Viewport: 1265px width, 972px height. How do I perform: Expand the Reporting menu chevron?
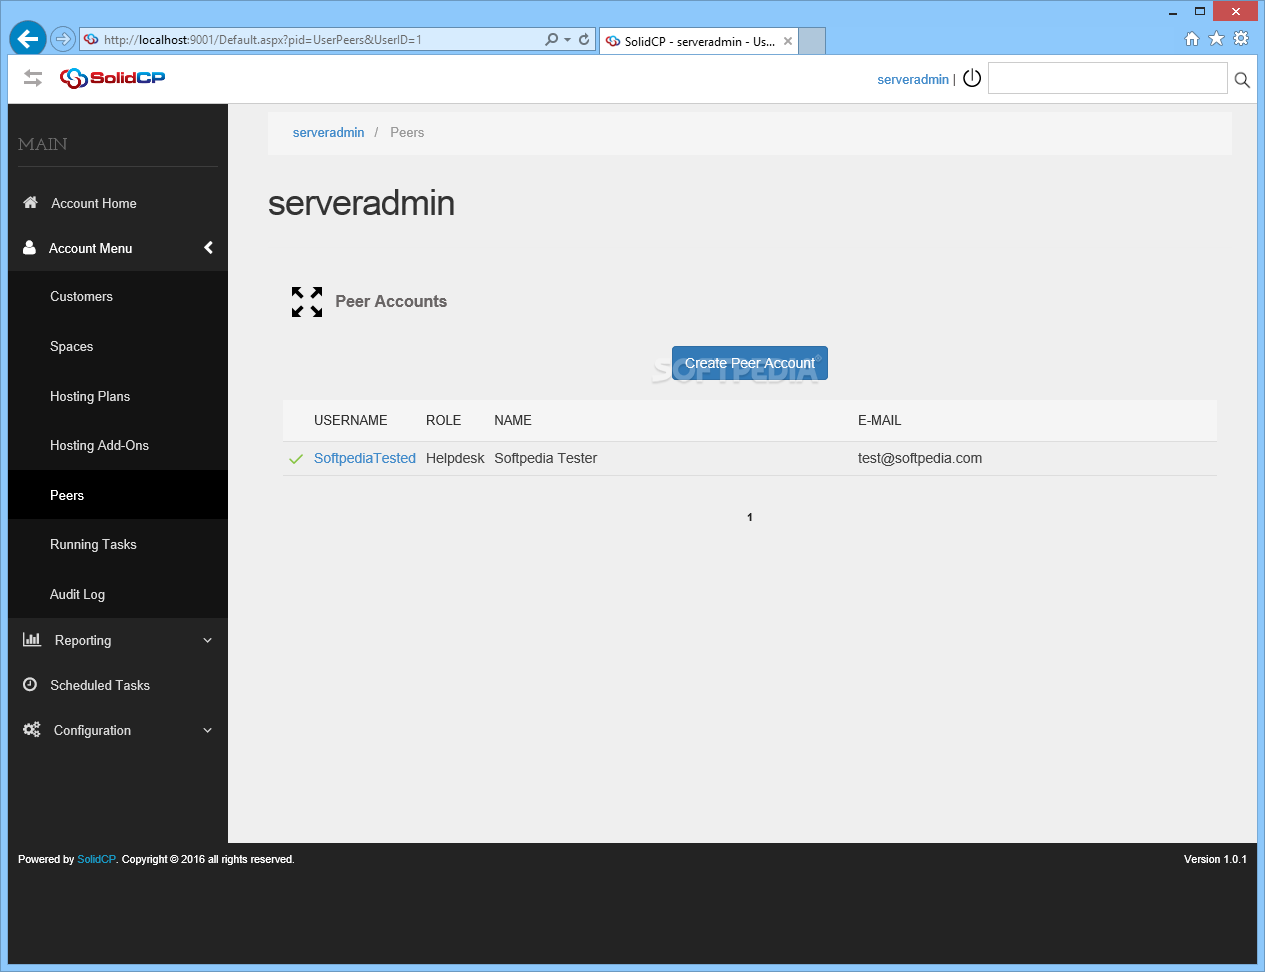point(208,640)
